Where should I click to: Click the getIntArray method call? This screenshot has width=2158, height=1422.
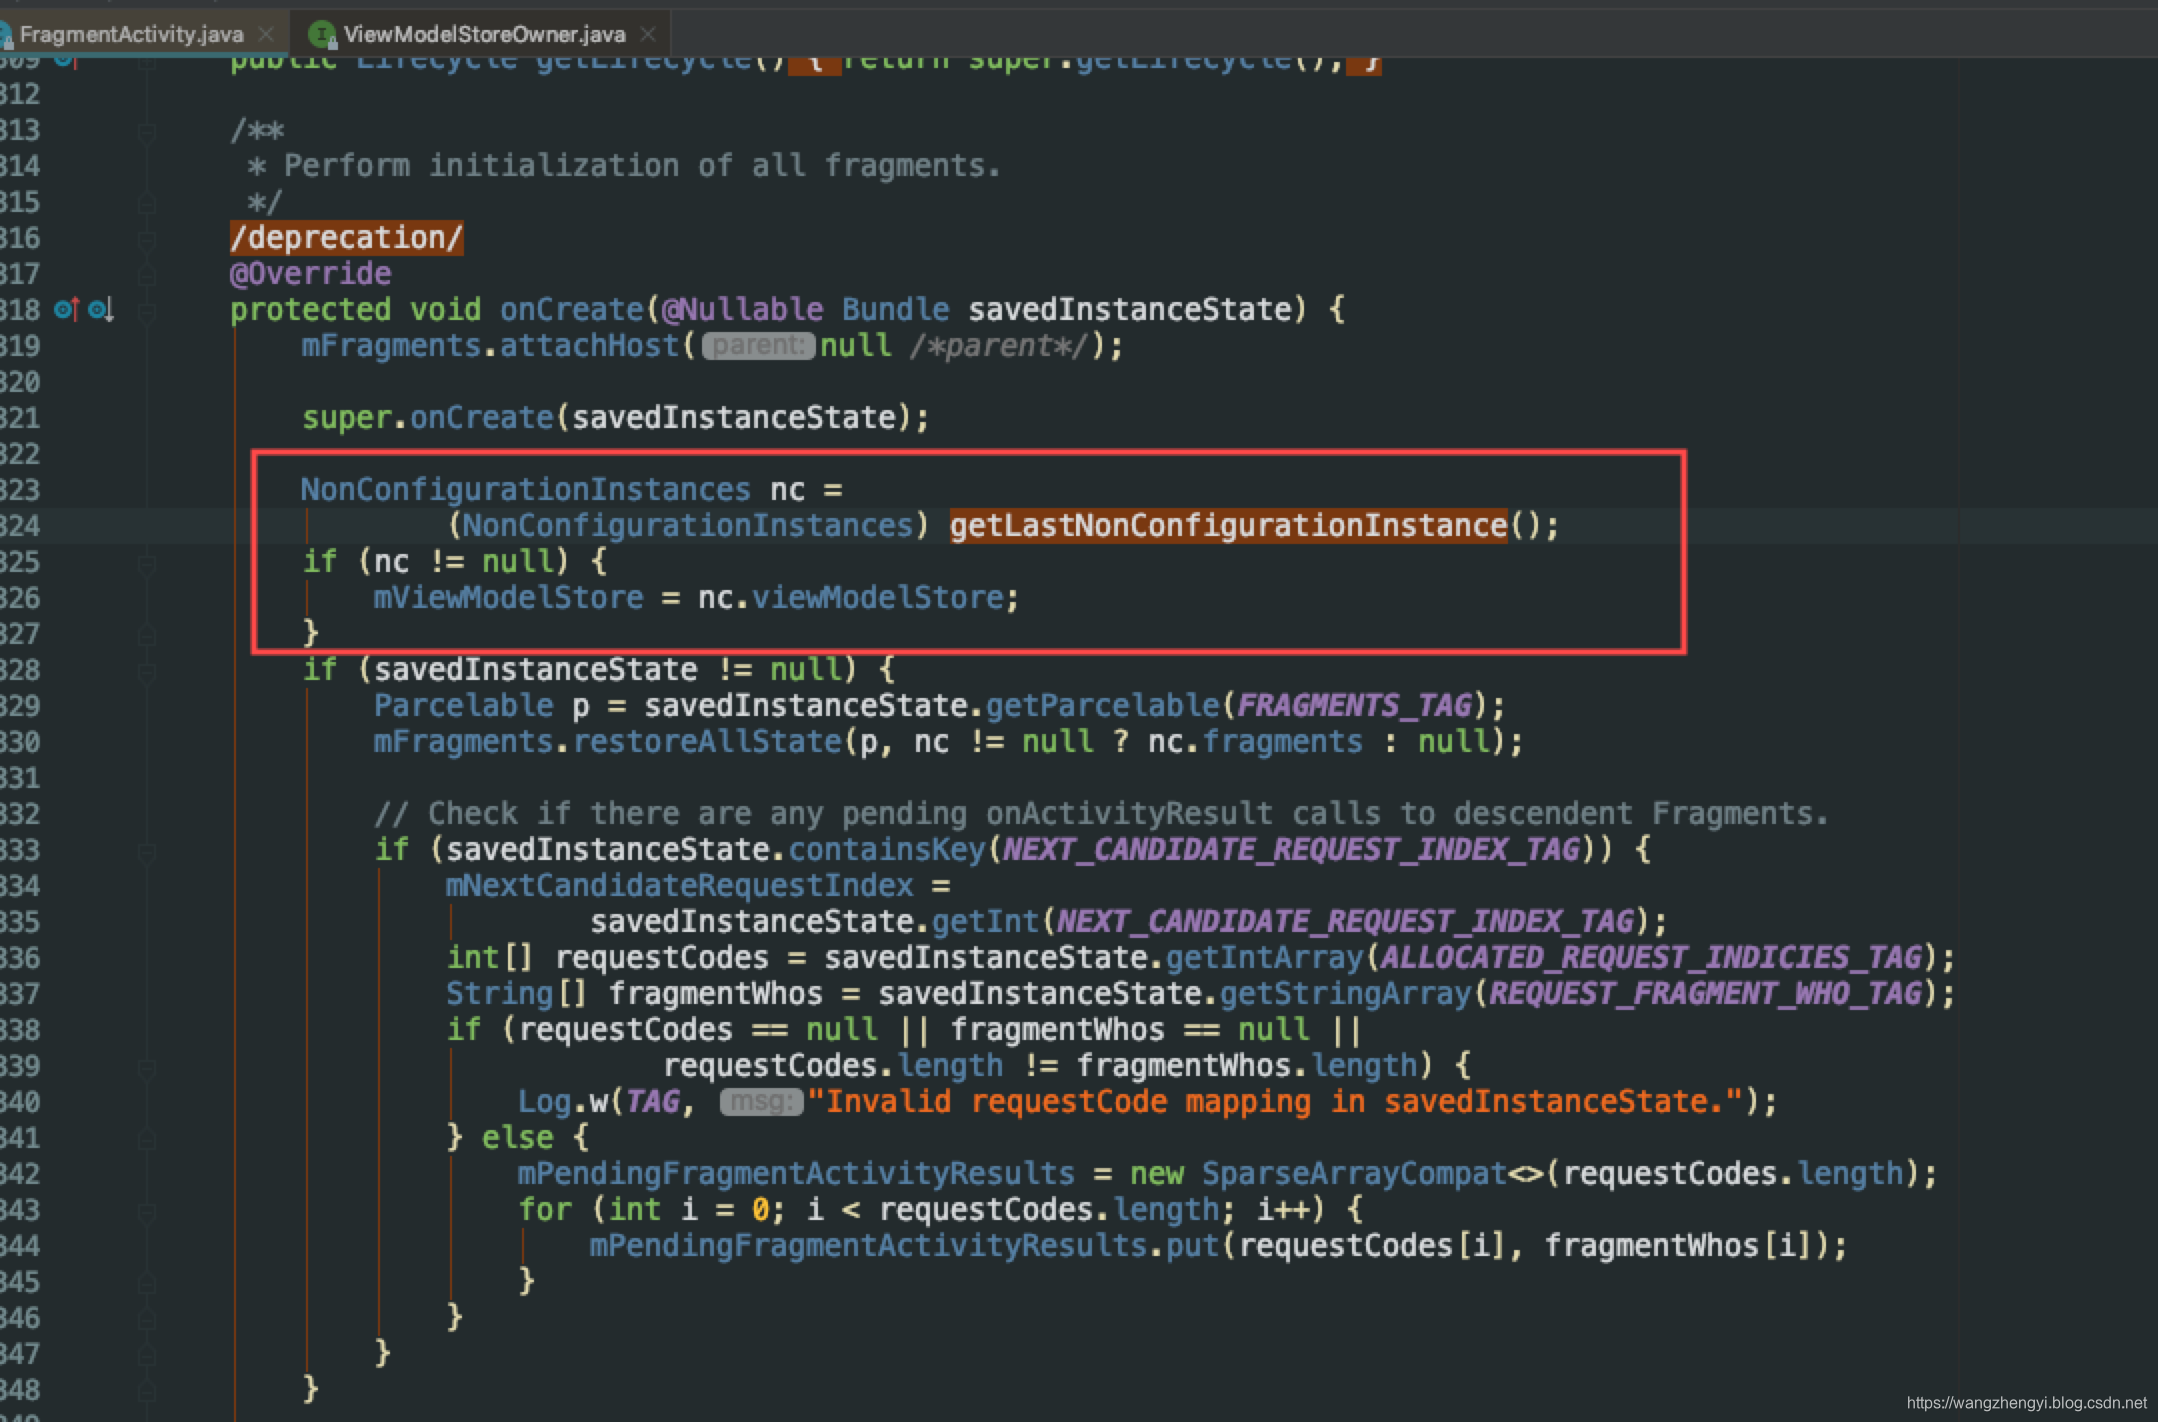(x=1264, y=958)
